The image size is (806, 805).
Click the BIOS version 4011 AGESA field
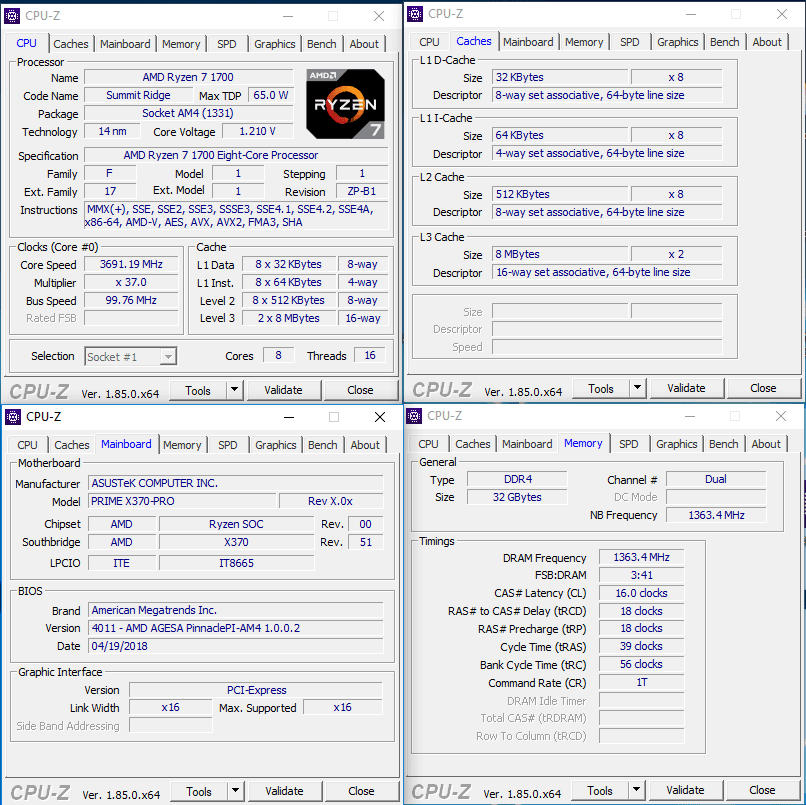pyautogui.click(x=235, y=628)
